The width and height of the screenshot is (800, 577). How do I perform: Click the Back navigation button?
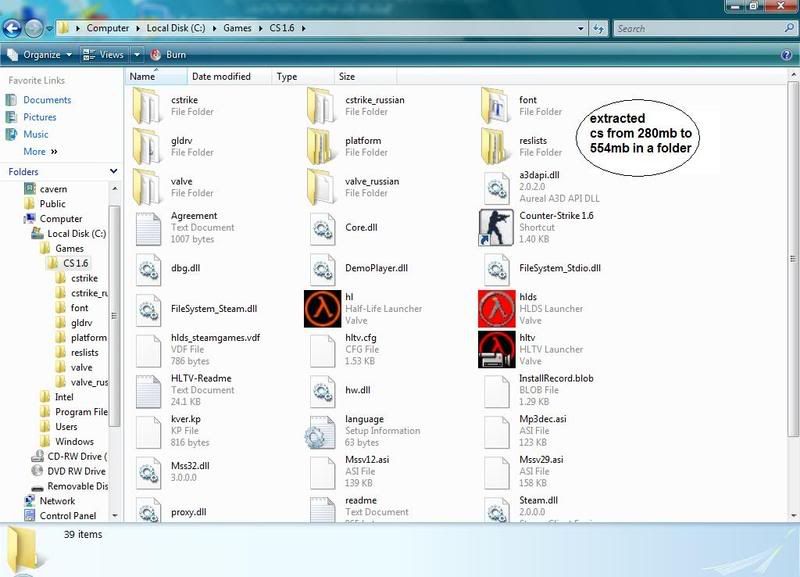pyautogui.click(x=13, y=28)
